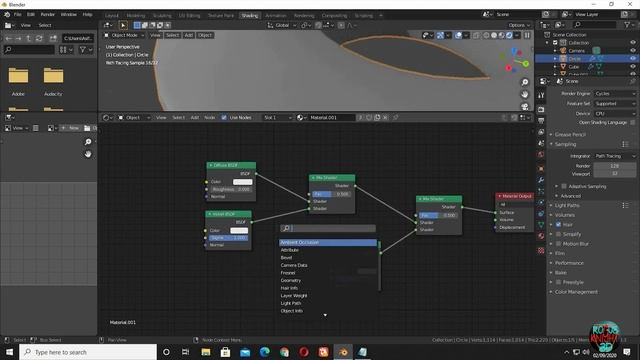Open the Render properties tab icon
This screenshot has height=360, width=640.
pos(541,109)
